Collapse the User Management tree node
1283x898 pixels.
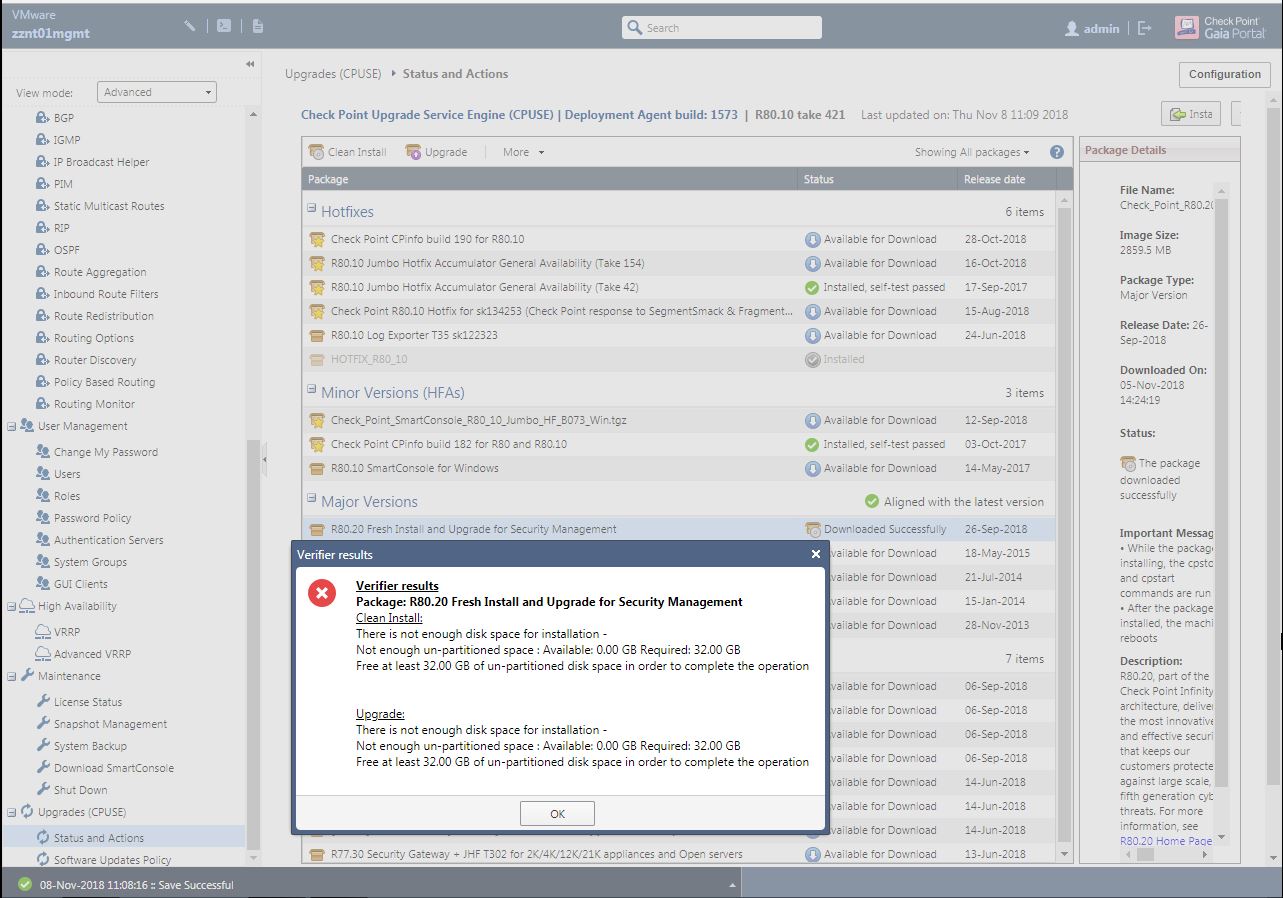pyautogui.click(x=12, y=426)
